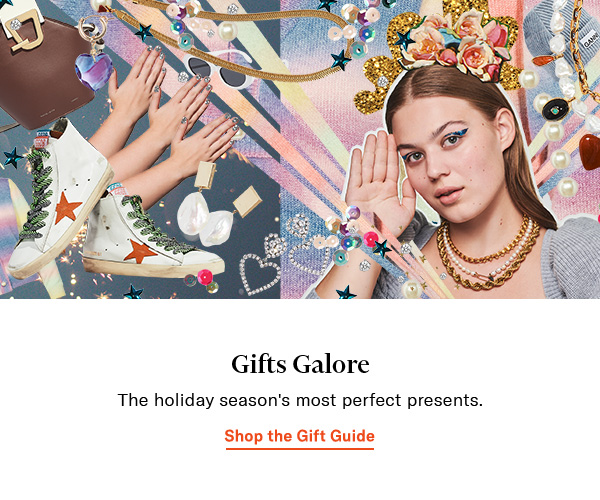
Task: Click the white cat-eye sunglasses
Action: click(219, 71)
